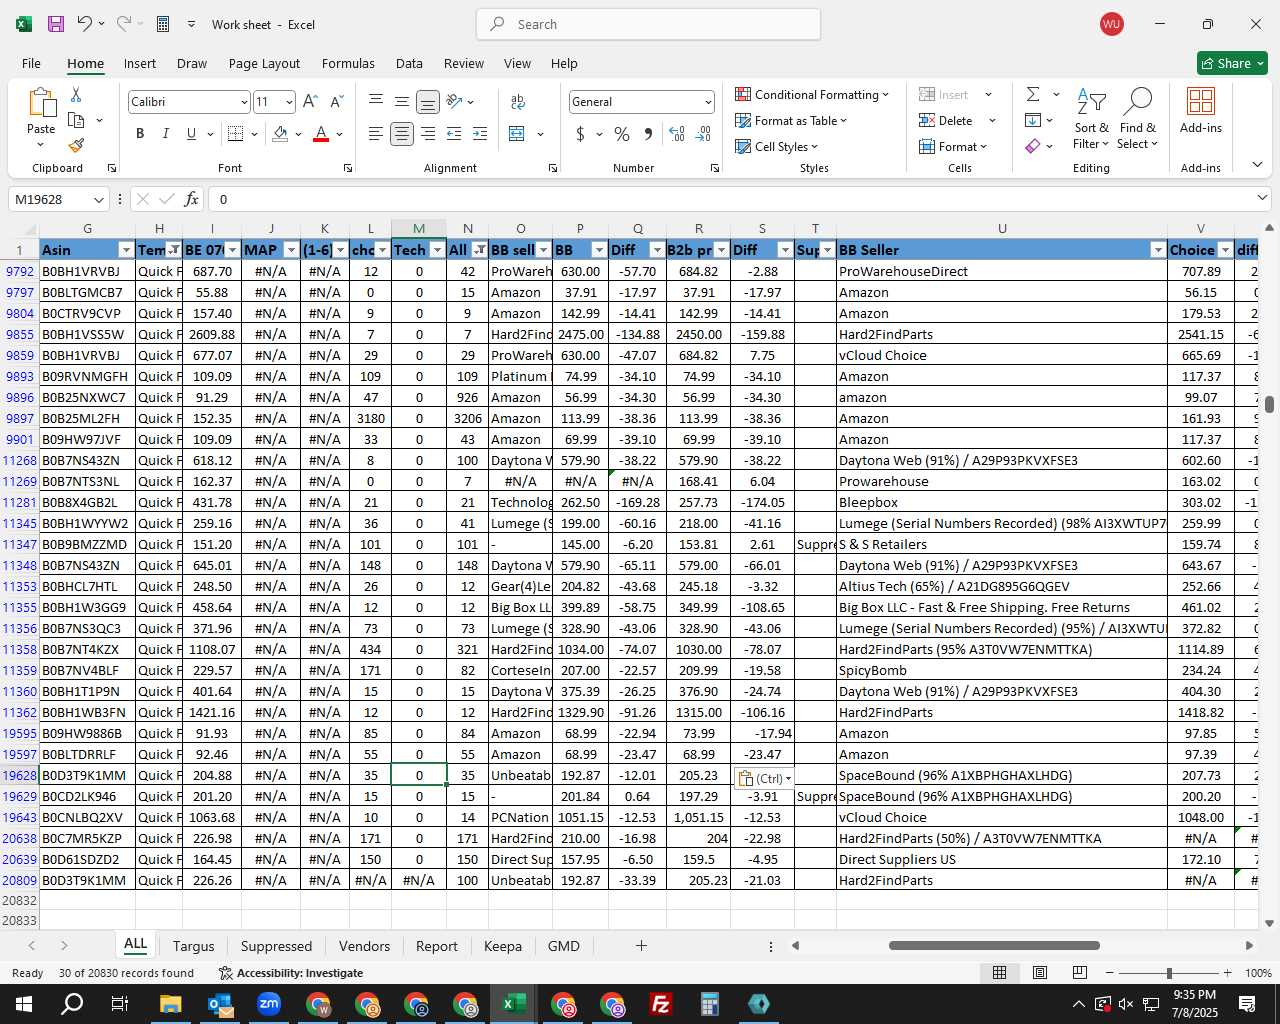Toggle Italic formatting
Viewport: 1280px width, 1024px height.
click(165, 134)
